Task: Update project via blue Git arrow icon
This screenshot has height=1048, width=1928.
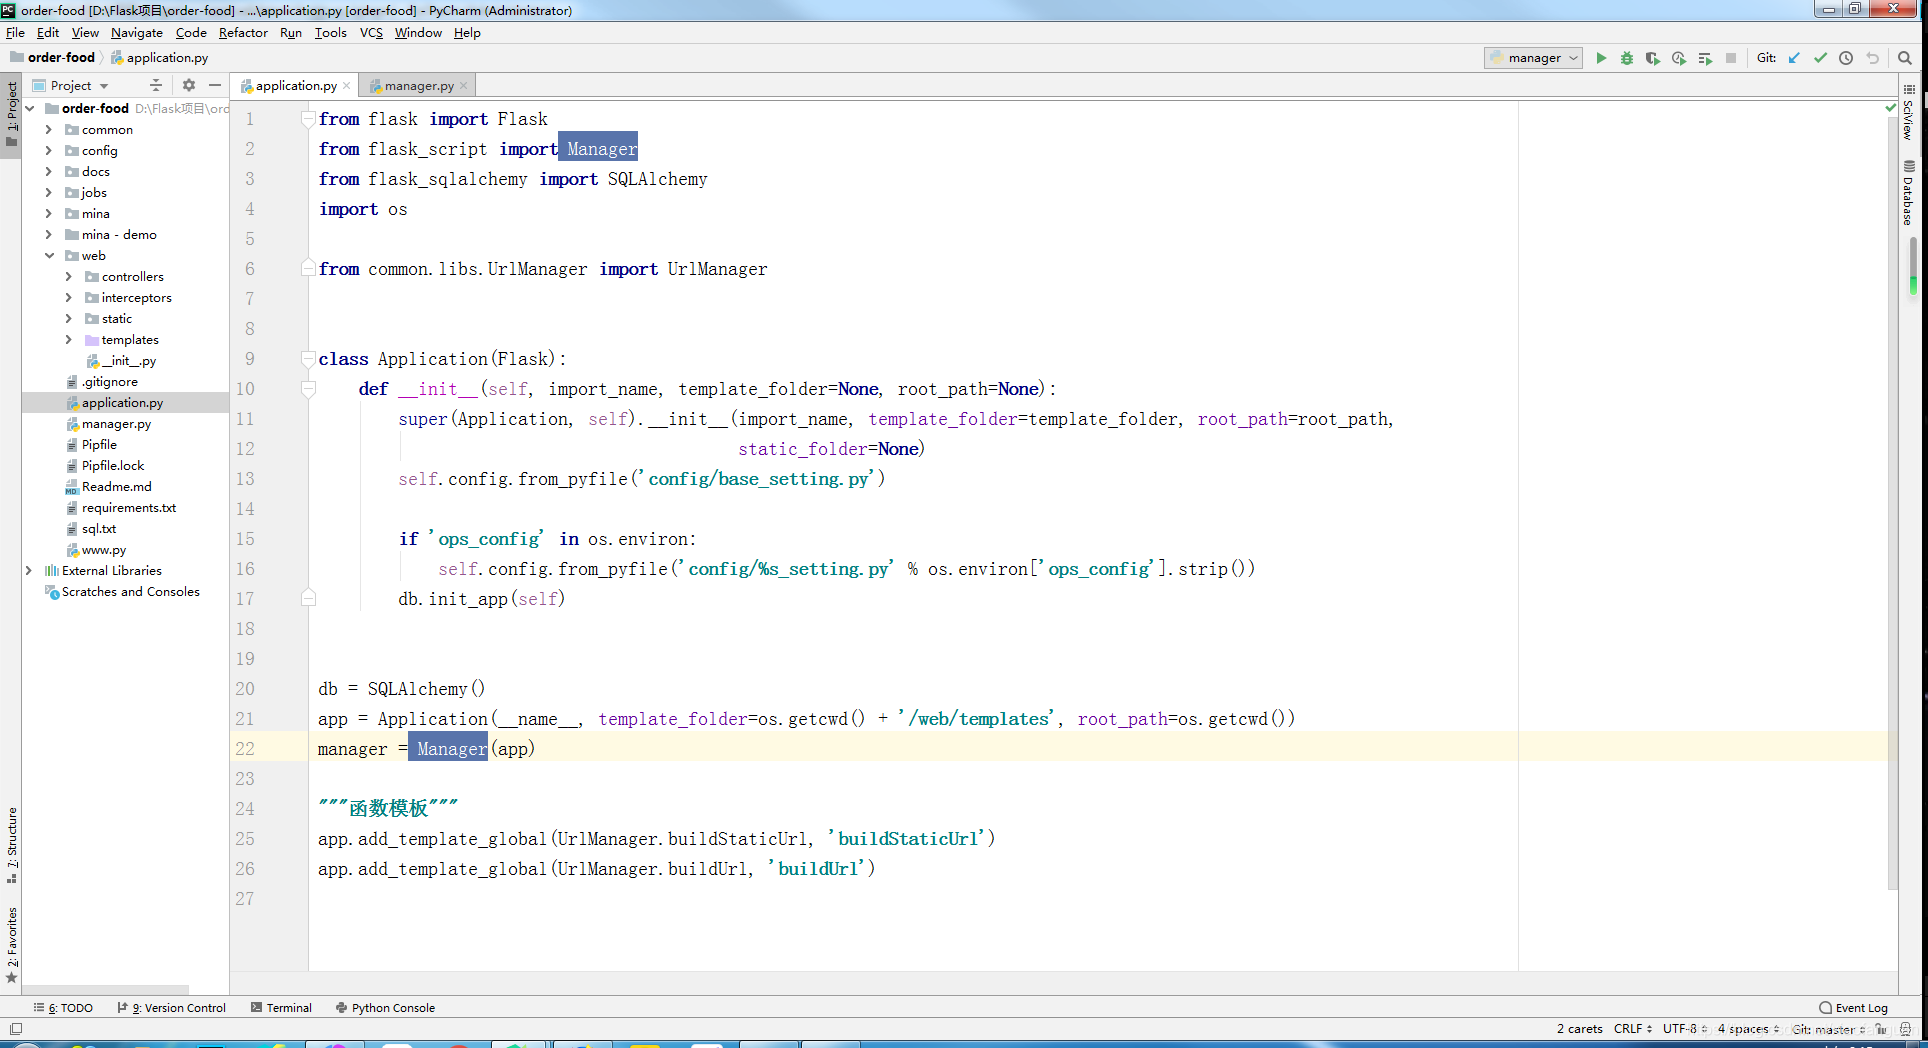Action: 1794,58
